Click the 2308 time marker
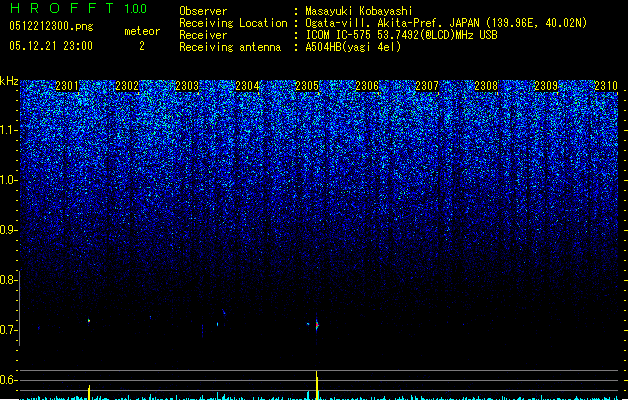This screenshot has width=629, height=400. tap(486, 86)
